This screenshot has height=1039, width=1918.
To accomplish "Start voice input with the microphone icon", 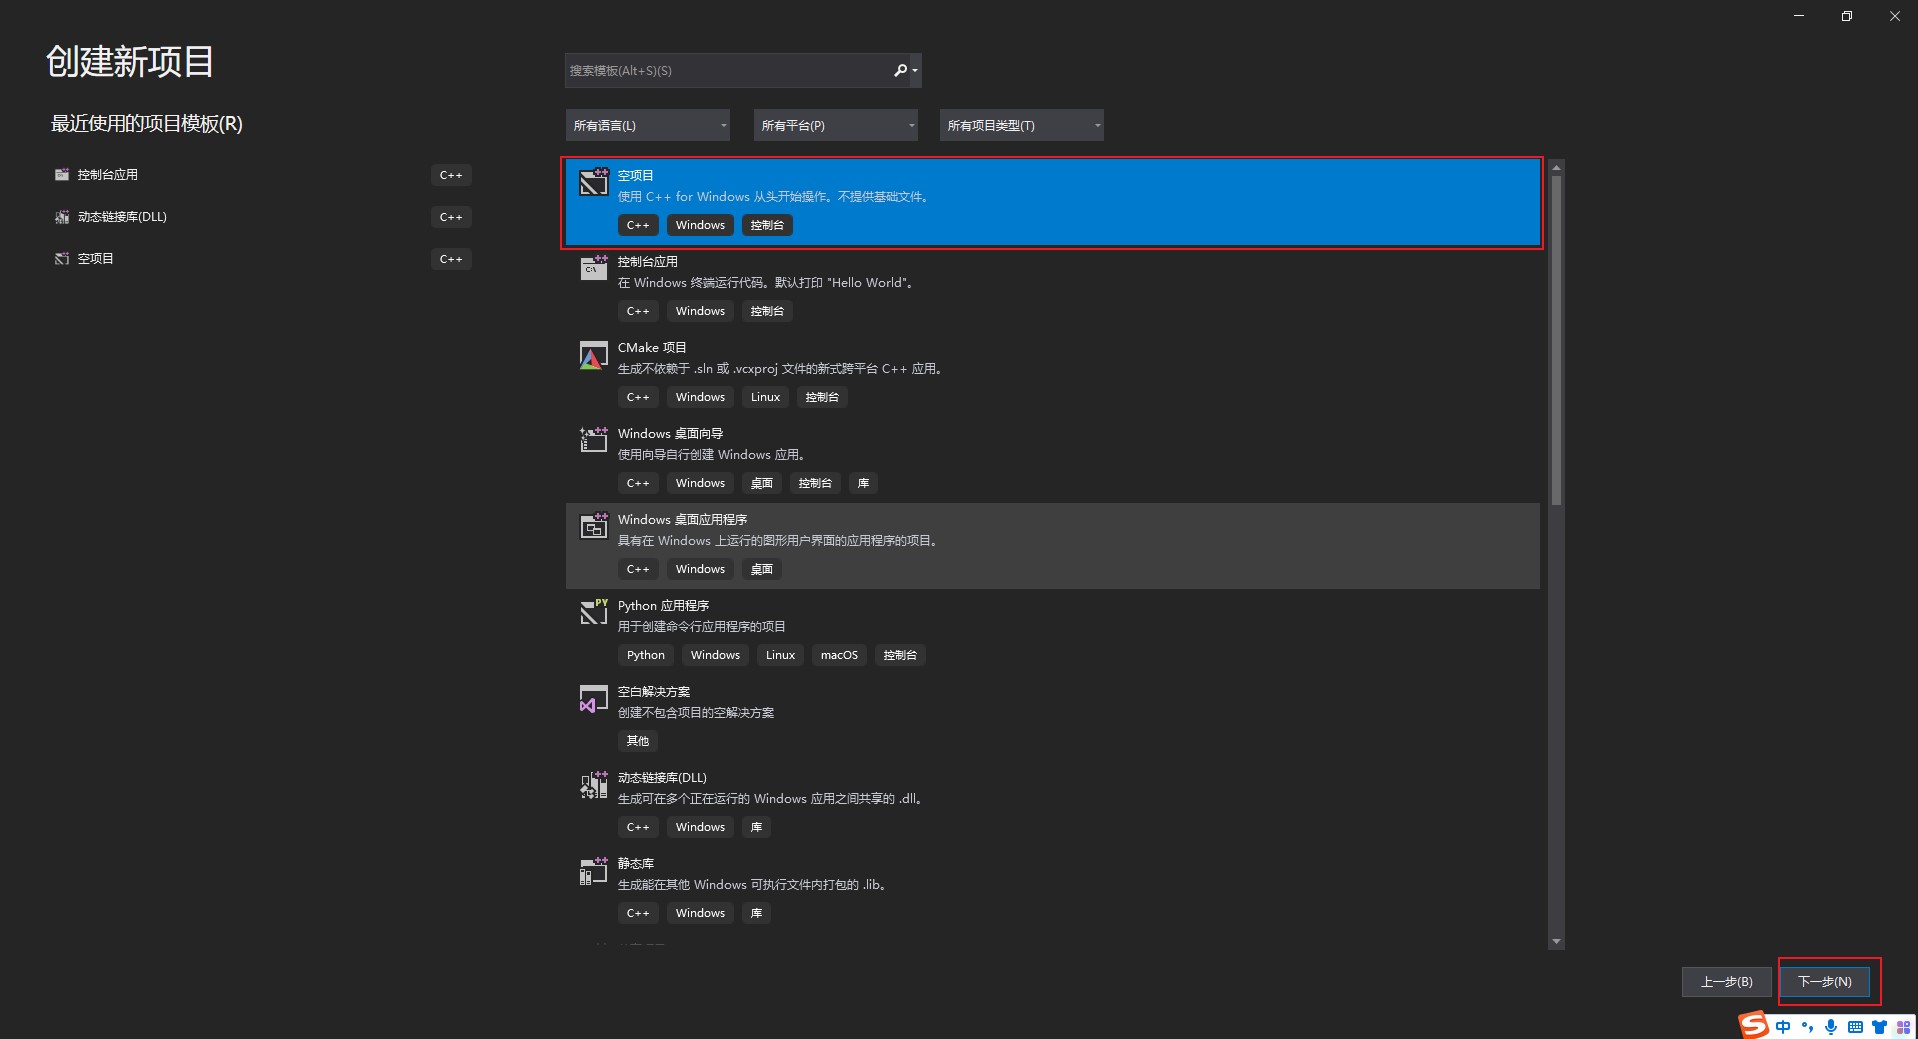I will (x=1831, y=1027).
